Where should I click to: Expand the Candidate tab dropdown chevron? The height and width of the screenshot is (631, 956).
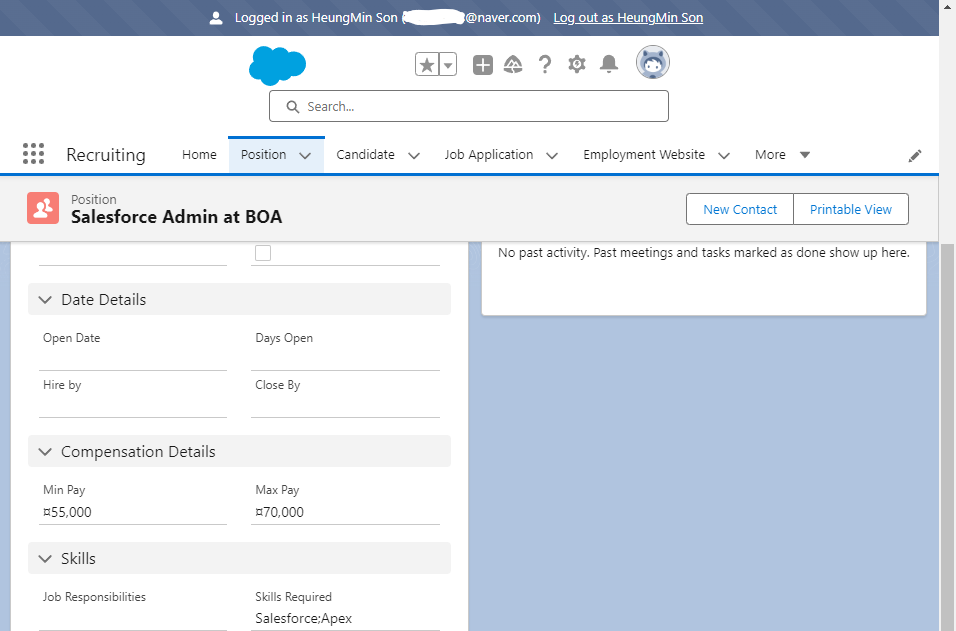[413, 156]
